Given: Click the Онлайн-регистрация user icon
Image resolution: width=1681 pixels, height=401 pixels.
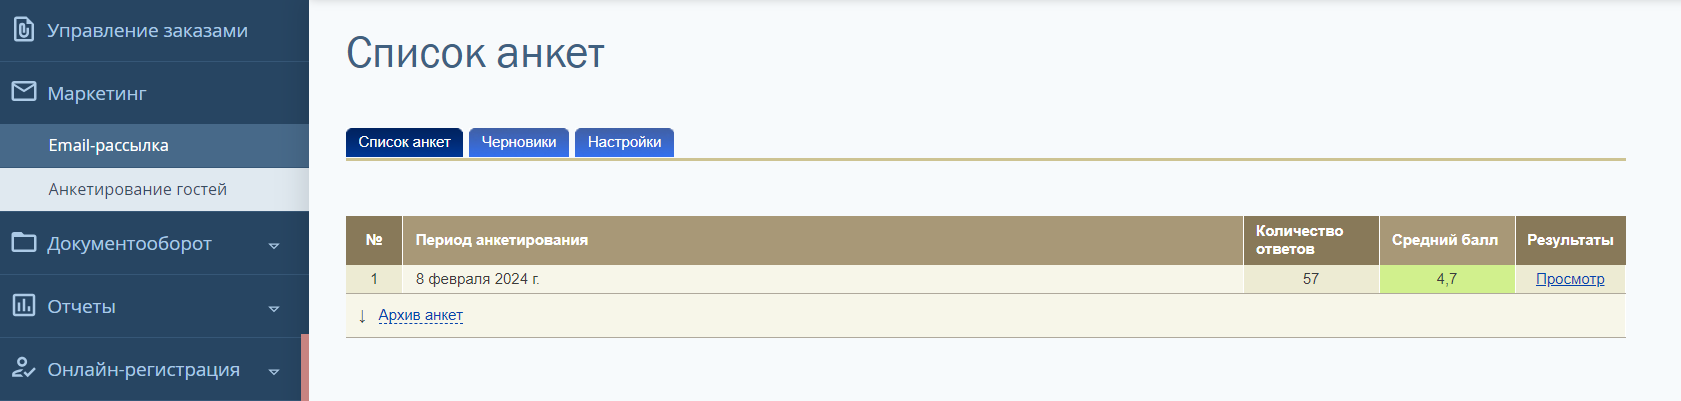Looking at the screenshot, I should point(24,368).
